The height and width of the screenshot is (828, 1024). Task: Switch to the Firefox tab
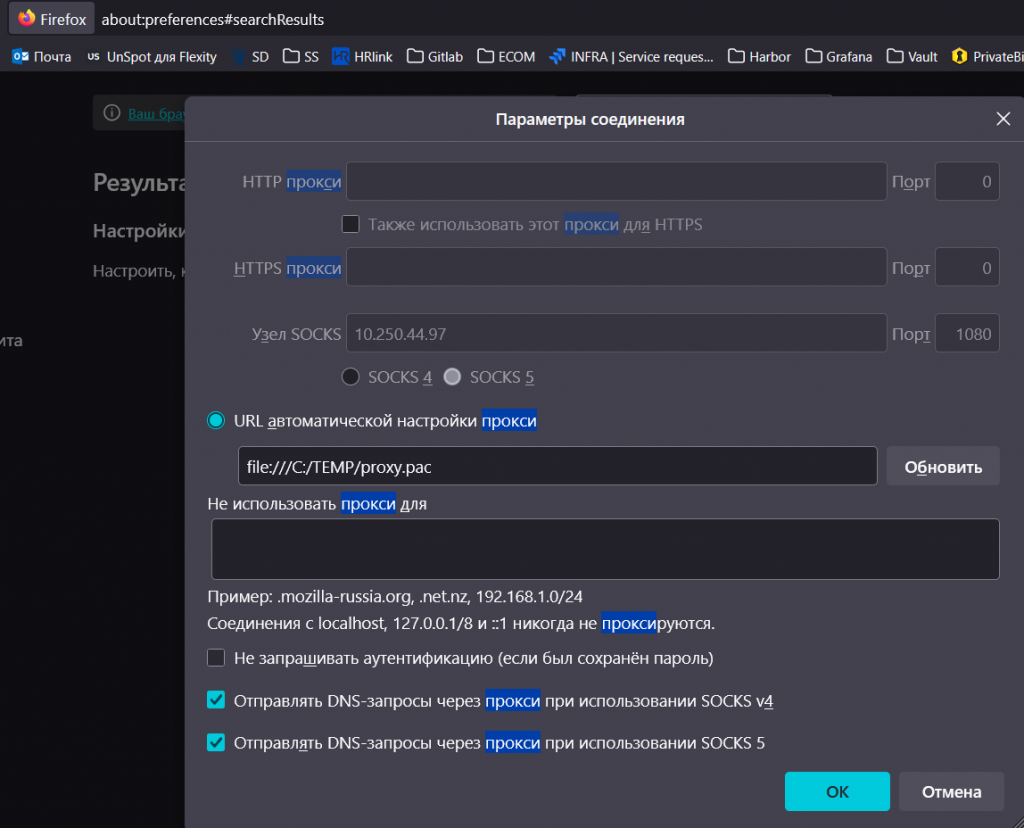[x=50, y=17]
